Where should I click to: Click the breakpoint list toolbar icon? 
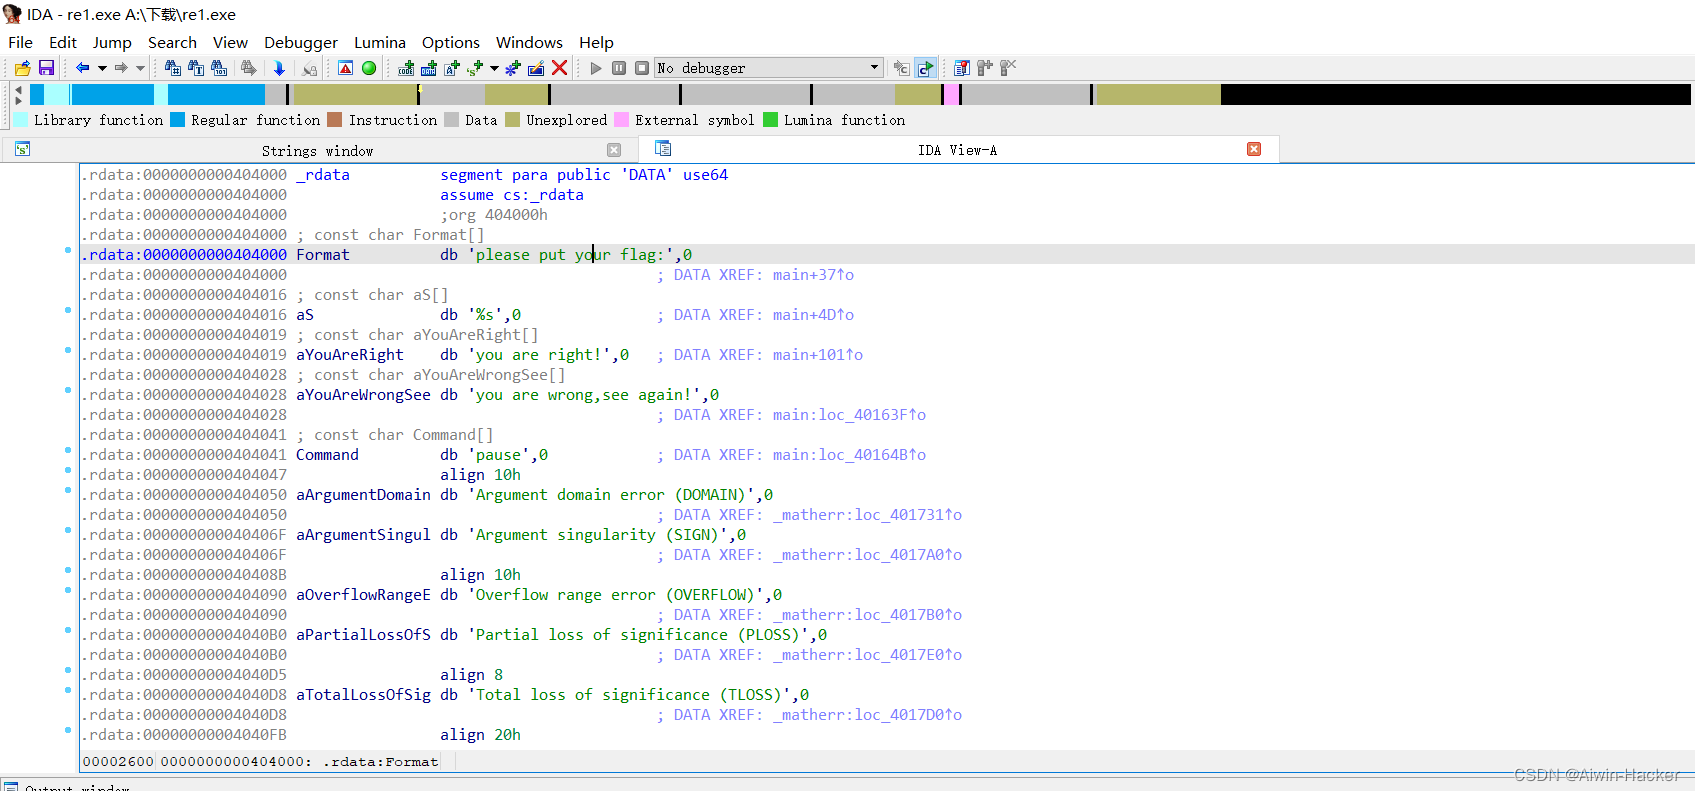(962, 68)
